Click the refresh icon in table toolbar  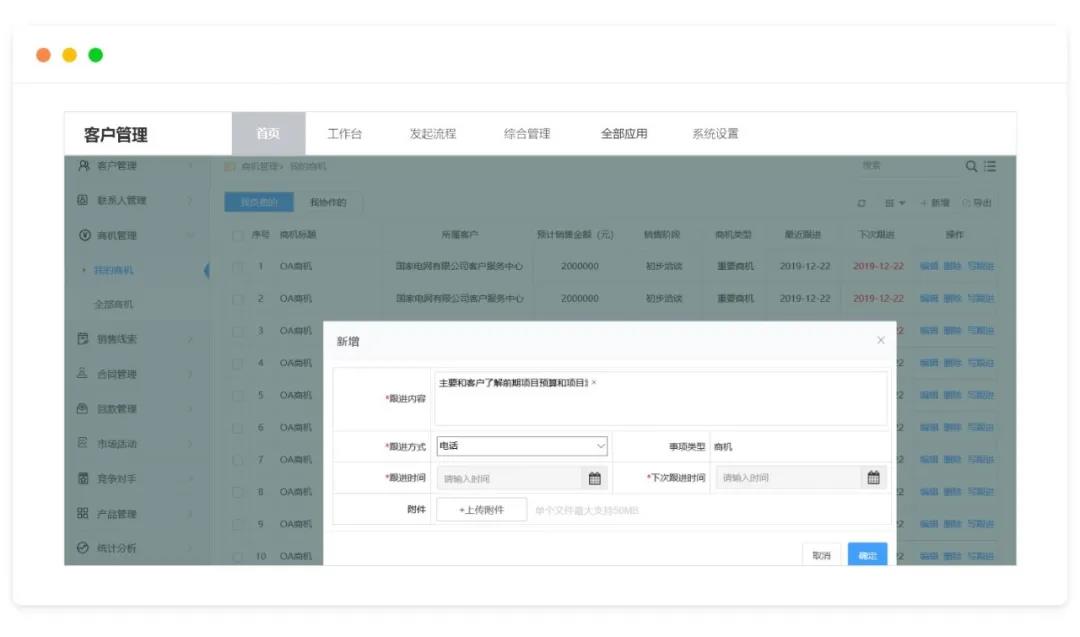pyautogui.click(x=861, y=203)
